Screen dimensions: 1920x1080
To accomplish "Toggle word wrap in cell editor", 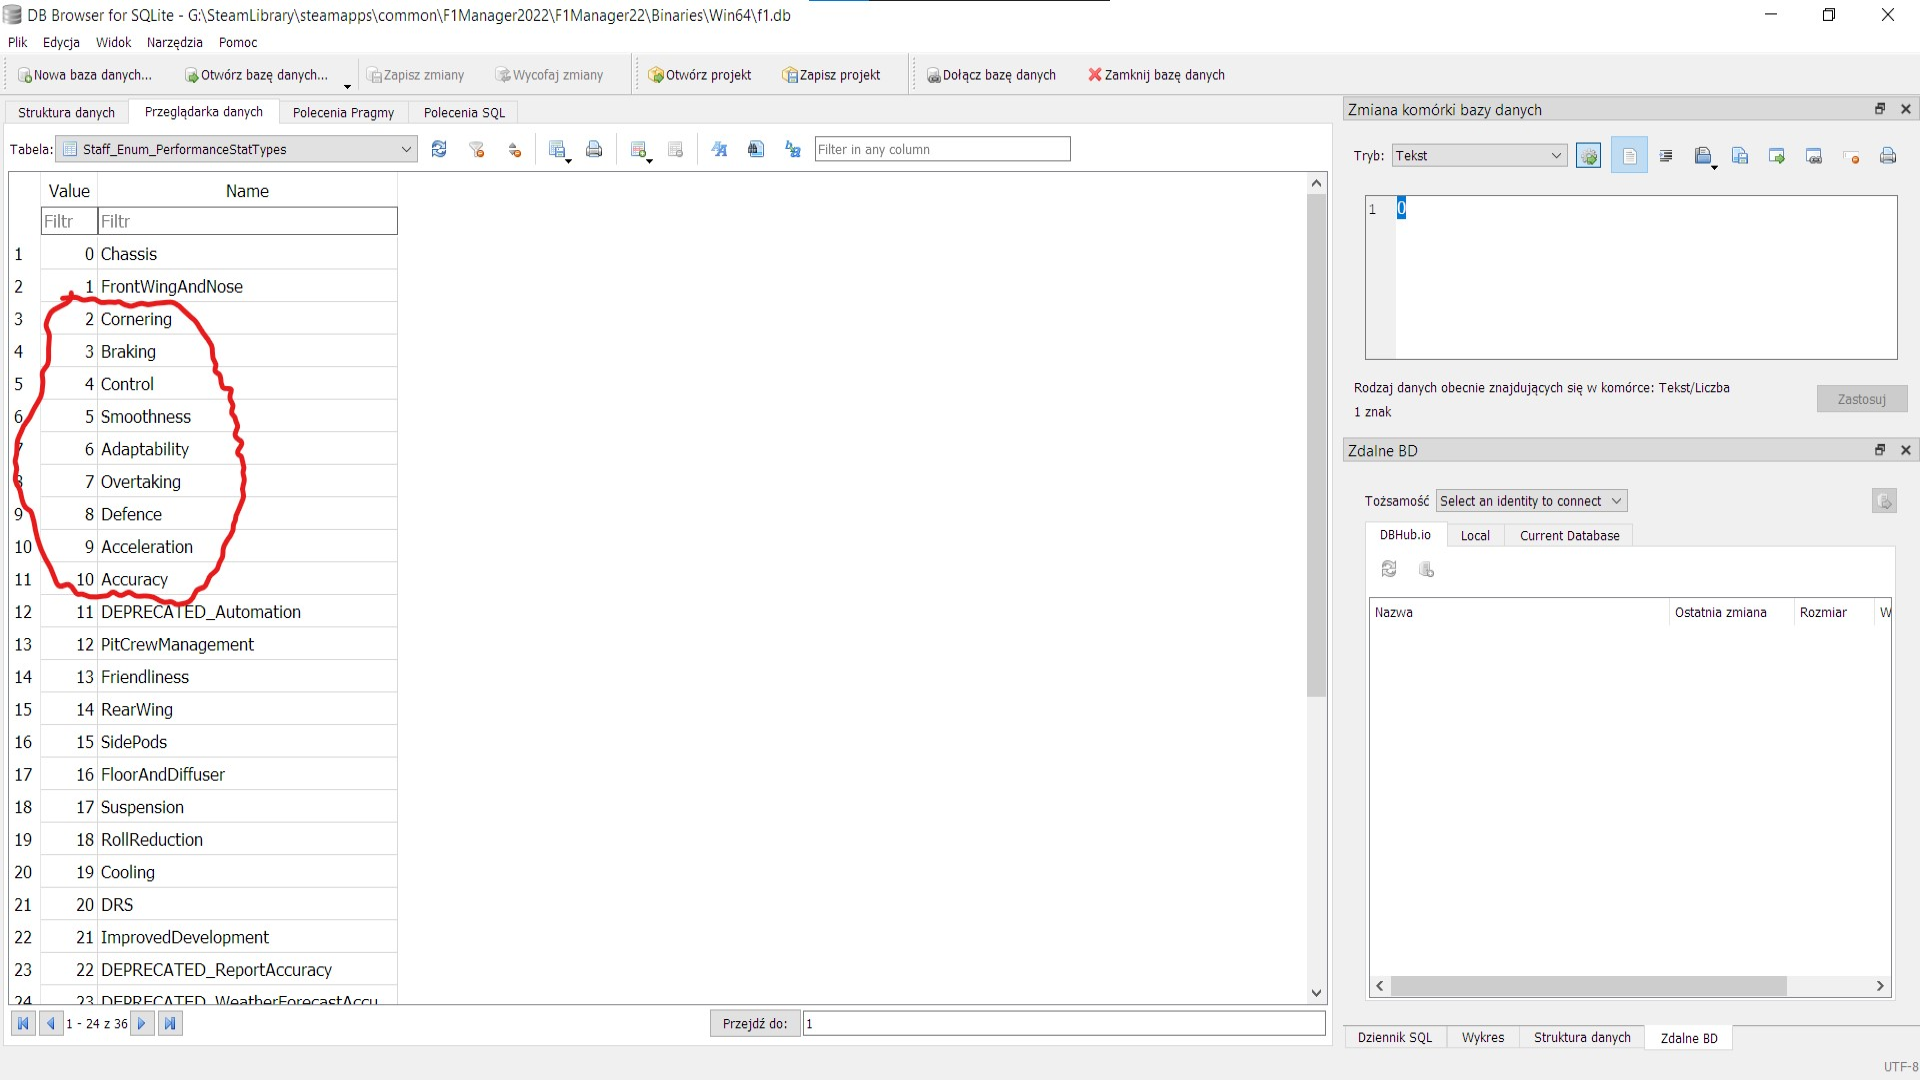I will (x=1629, y=156).
